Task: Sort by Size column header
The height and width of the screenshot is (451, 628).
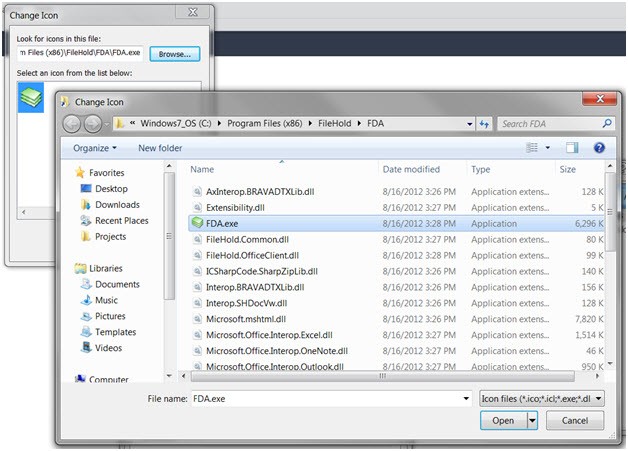Action: point(568,169)
